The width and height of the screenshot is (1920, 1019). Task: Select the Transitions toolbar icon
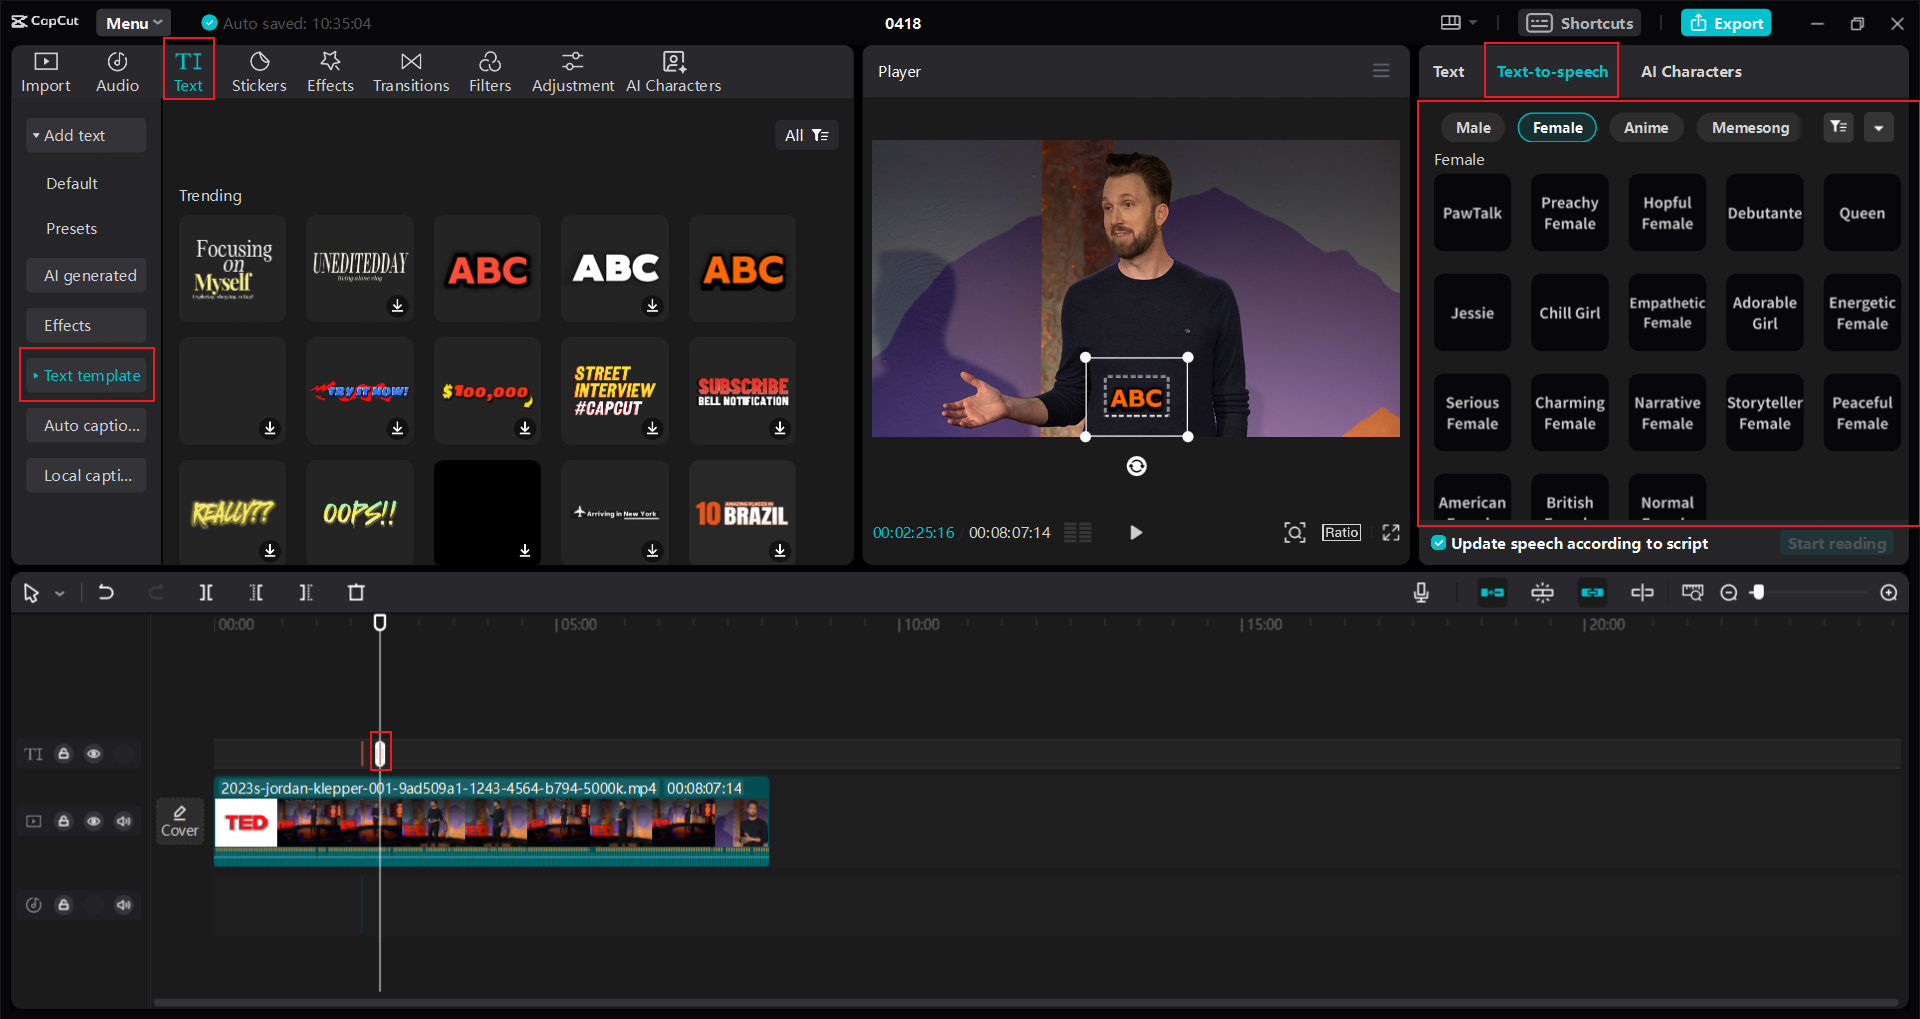[x=411, y=71]
